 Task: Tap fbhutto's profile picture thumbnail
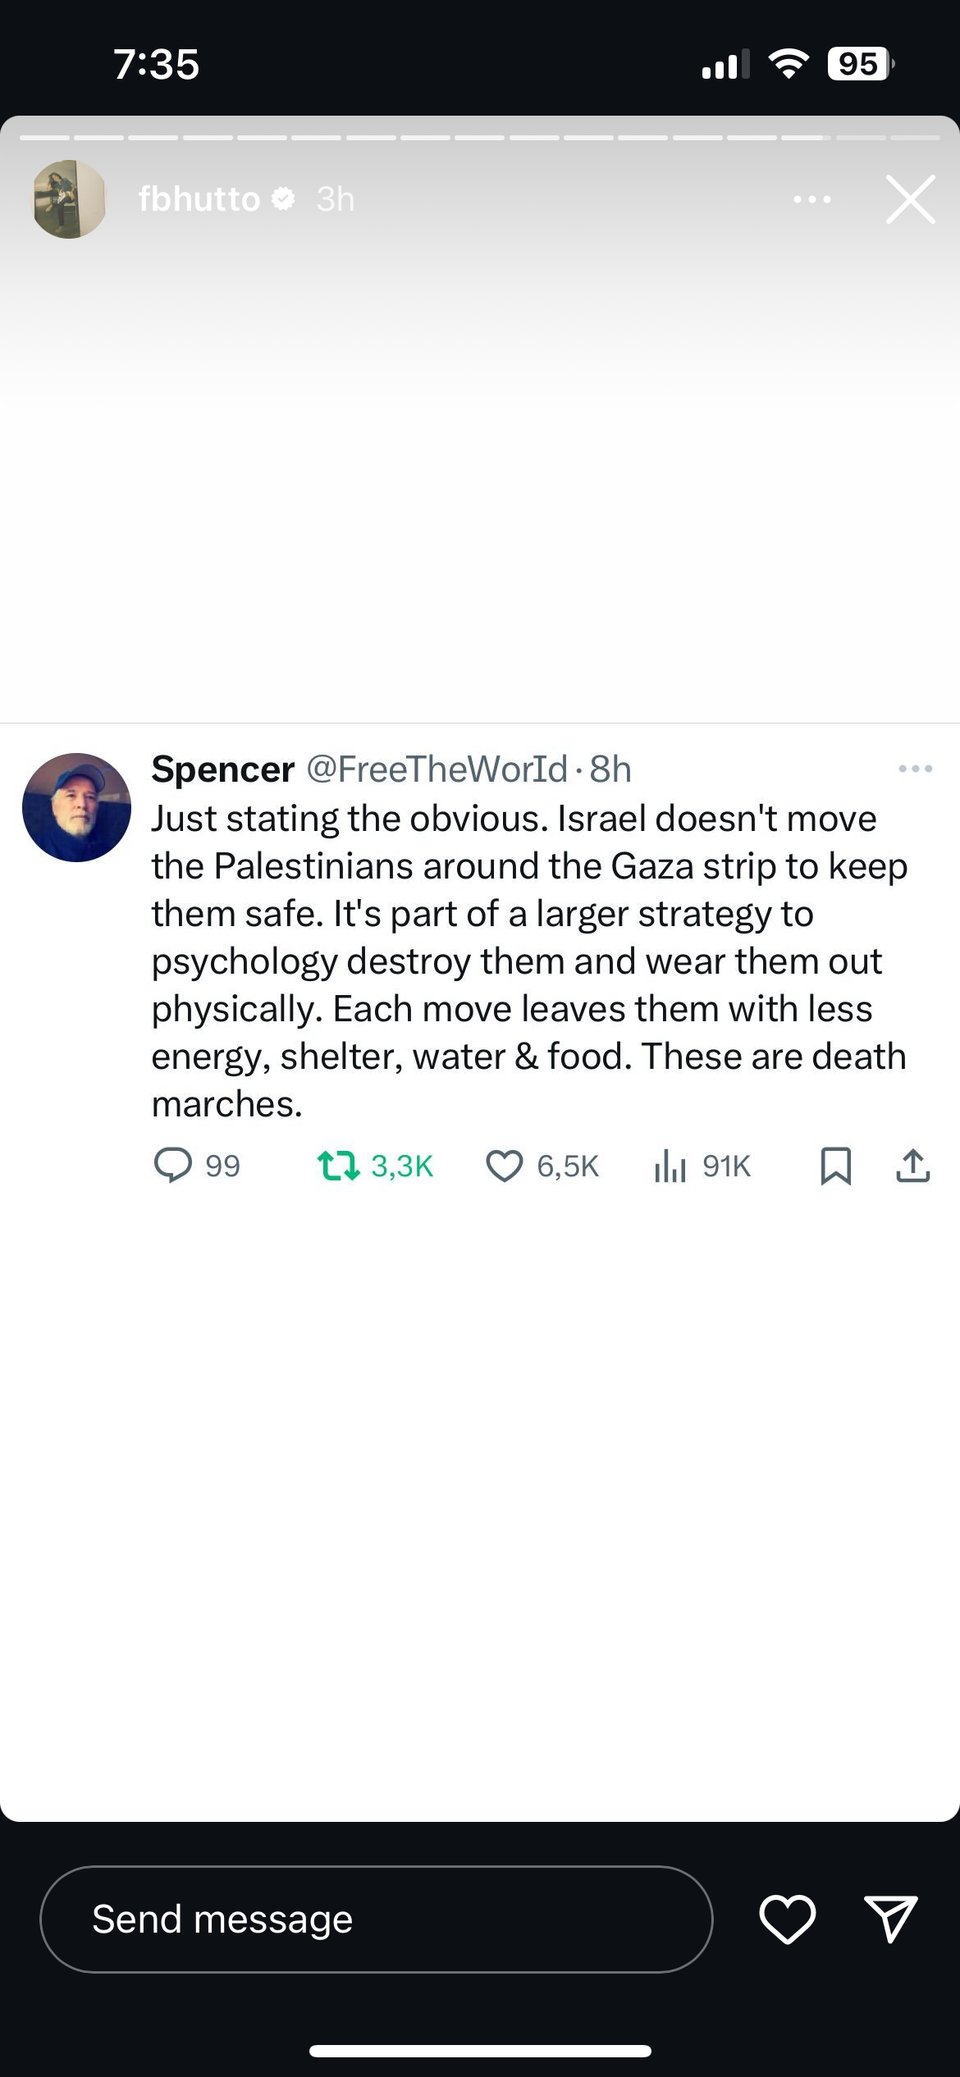tap(69, 200)
